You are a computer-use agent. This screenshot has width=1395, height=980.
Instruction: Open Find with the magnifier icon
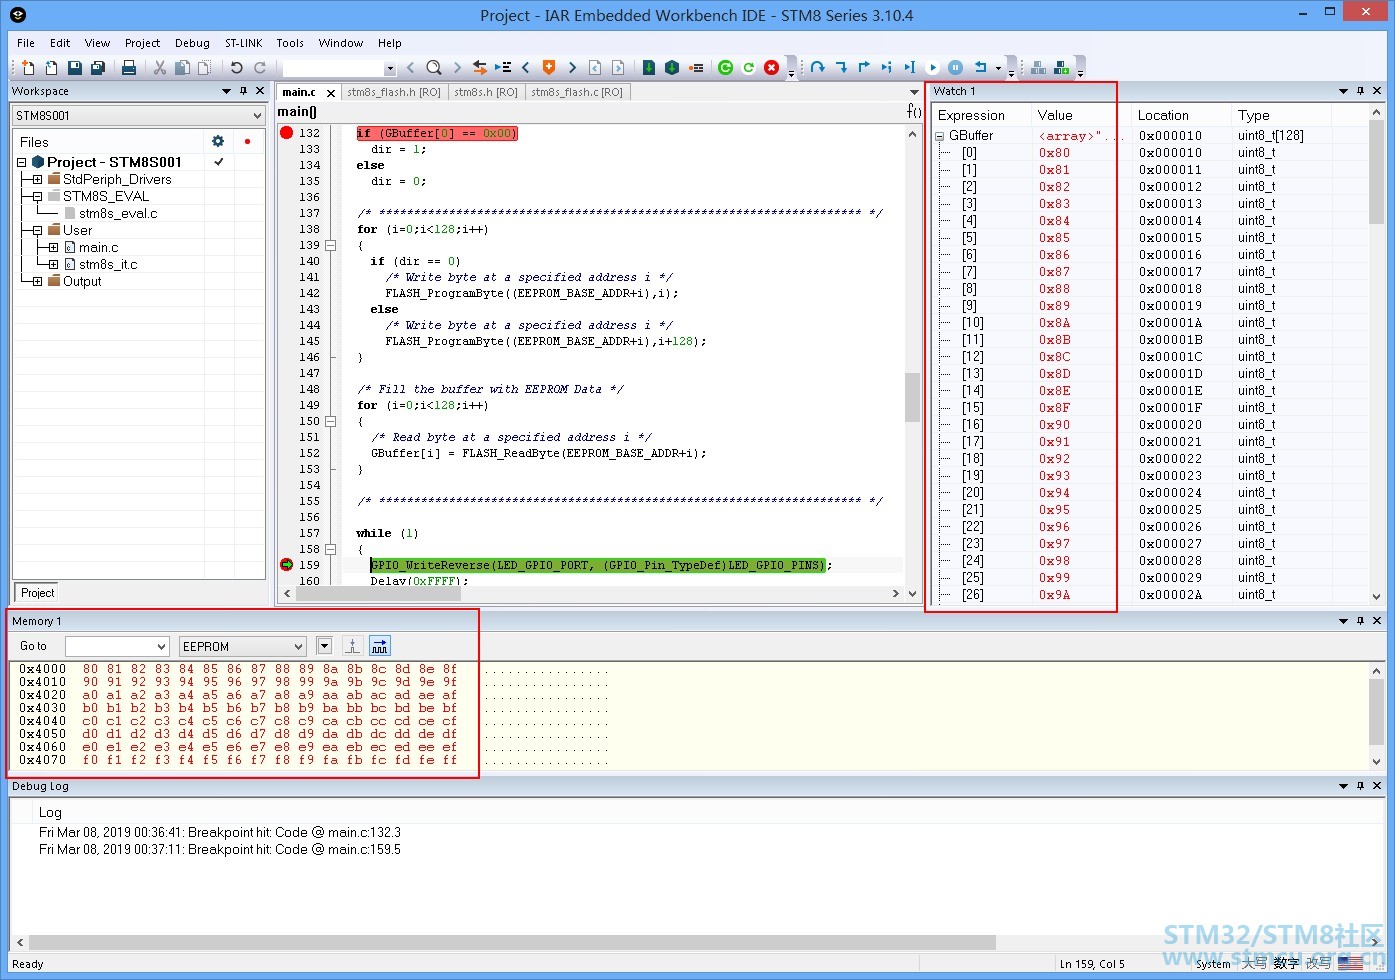click(x=433, y=67)
